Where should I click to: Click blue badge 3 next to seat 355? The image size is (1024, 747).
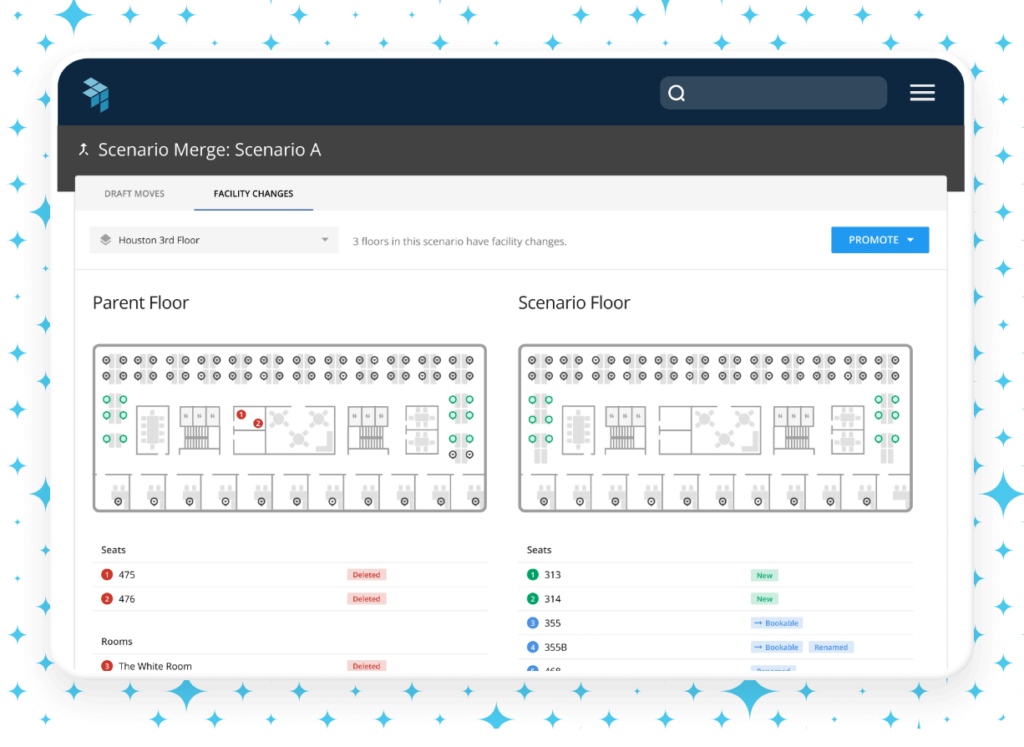tap(533, 623)
